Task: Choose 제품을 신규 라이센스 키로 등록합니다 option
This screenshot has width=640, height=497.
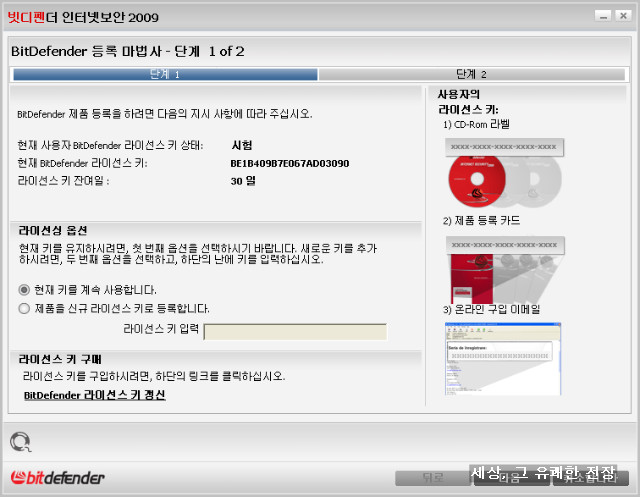Action: 24,308
